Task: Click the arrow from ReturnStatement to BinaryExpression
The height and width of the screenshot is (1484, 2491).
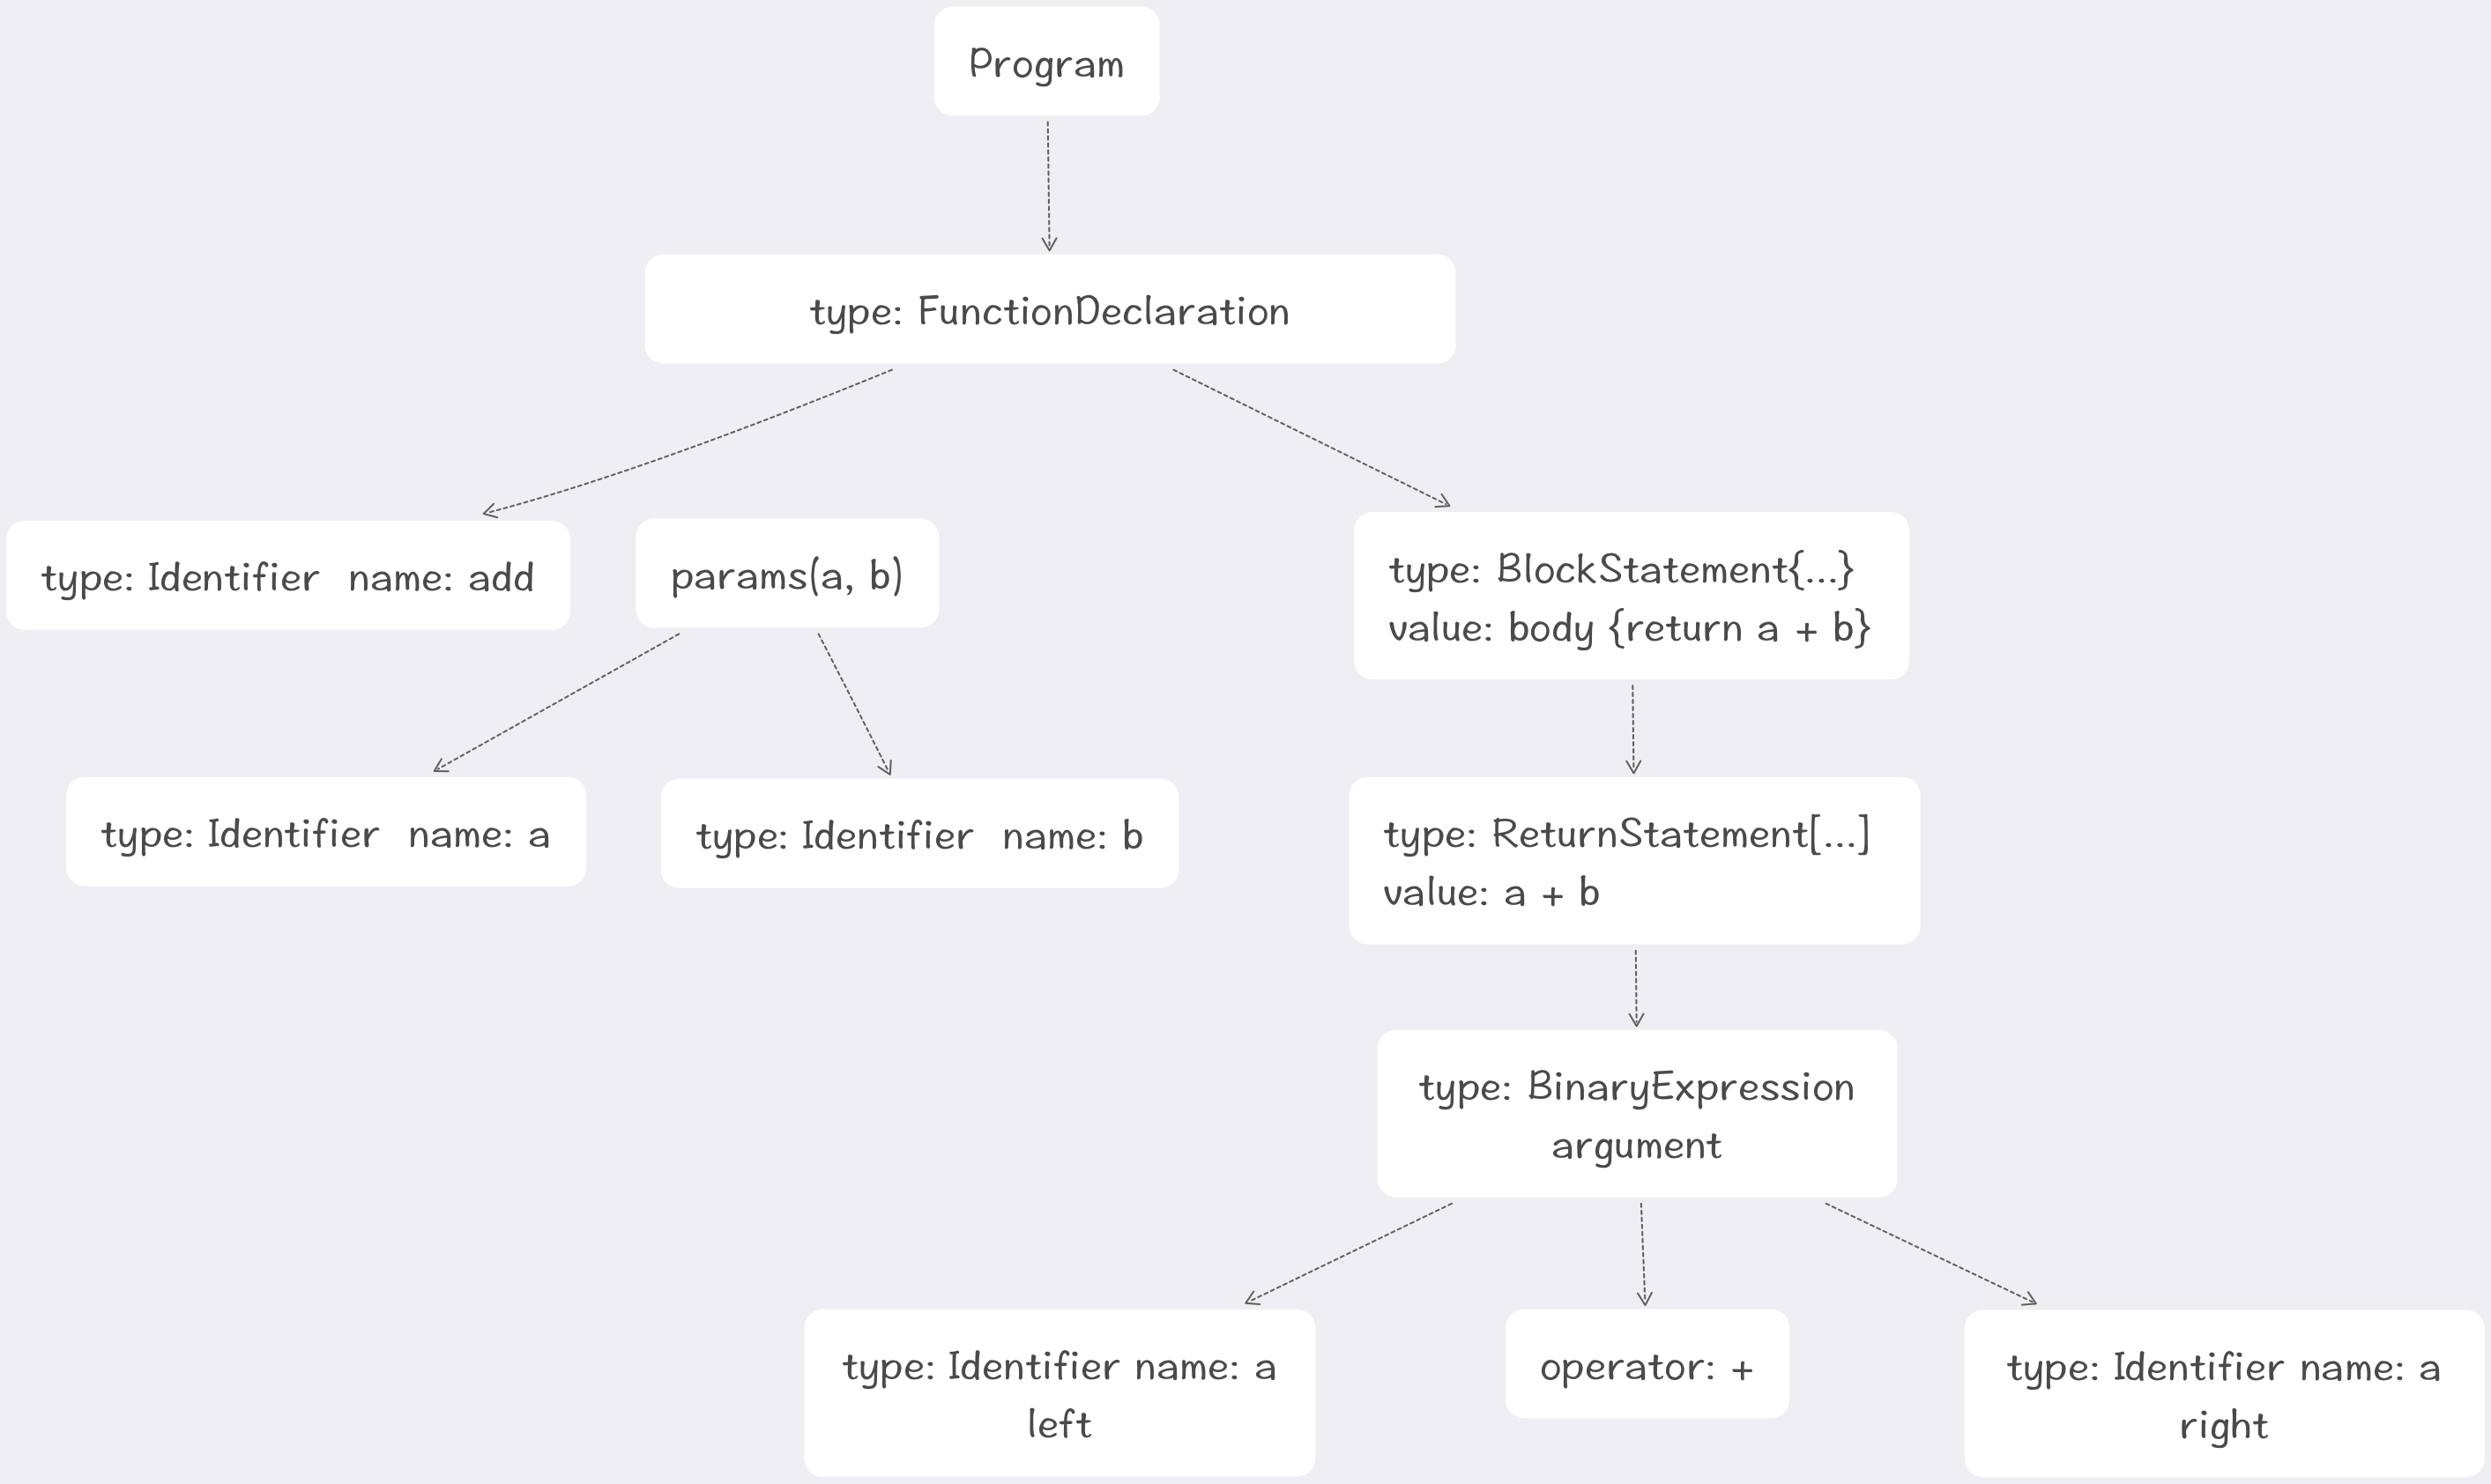Action: coord(1636,988)
